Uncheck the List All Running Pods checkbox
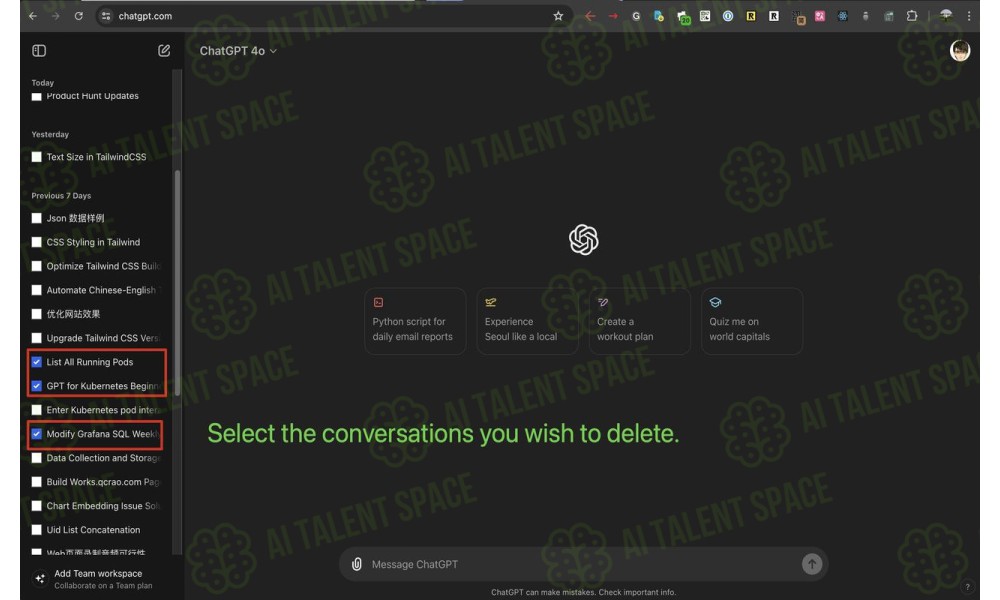Viewport: 1000px width, 600px height. point(36,362)
